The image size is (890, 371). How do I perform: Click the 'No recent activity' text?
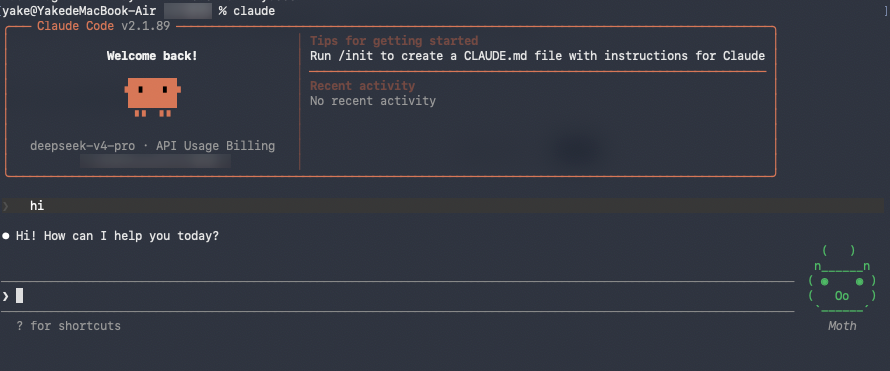pyautogui.click(x=373, y=102)
